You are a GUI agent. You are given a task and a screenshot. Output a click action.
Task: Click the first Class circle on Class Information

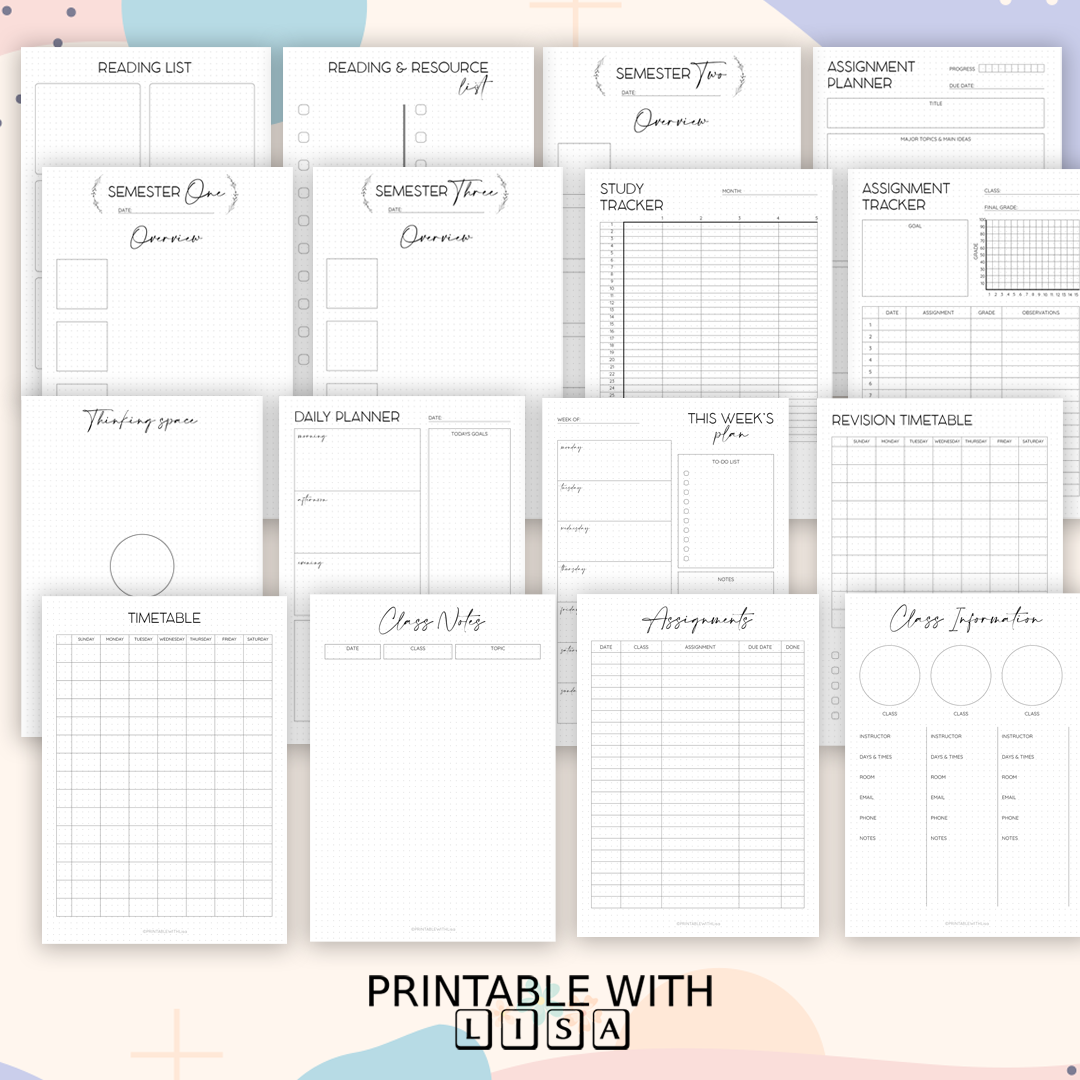[x=890, y=675]
